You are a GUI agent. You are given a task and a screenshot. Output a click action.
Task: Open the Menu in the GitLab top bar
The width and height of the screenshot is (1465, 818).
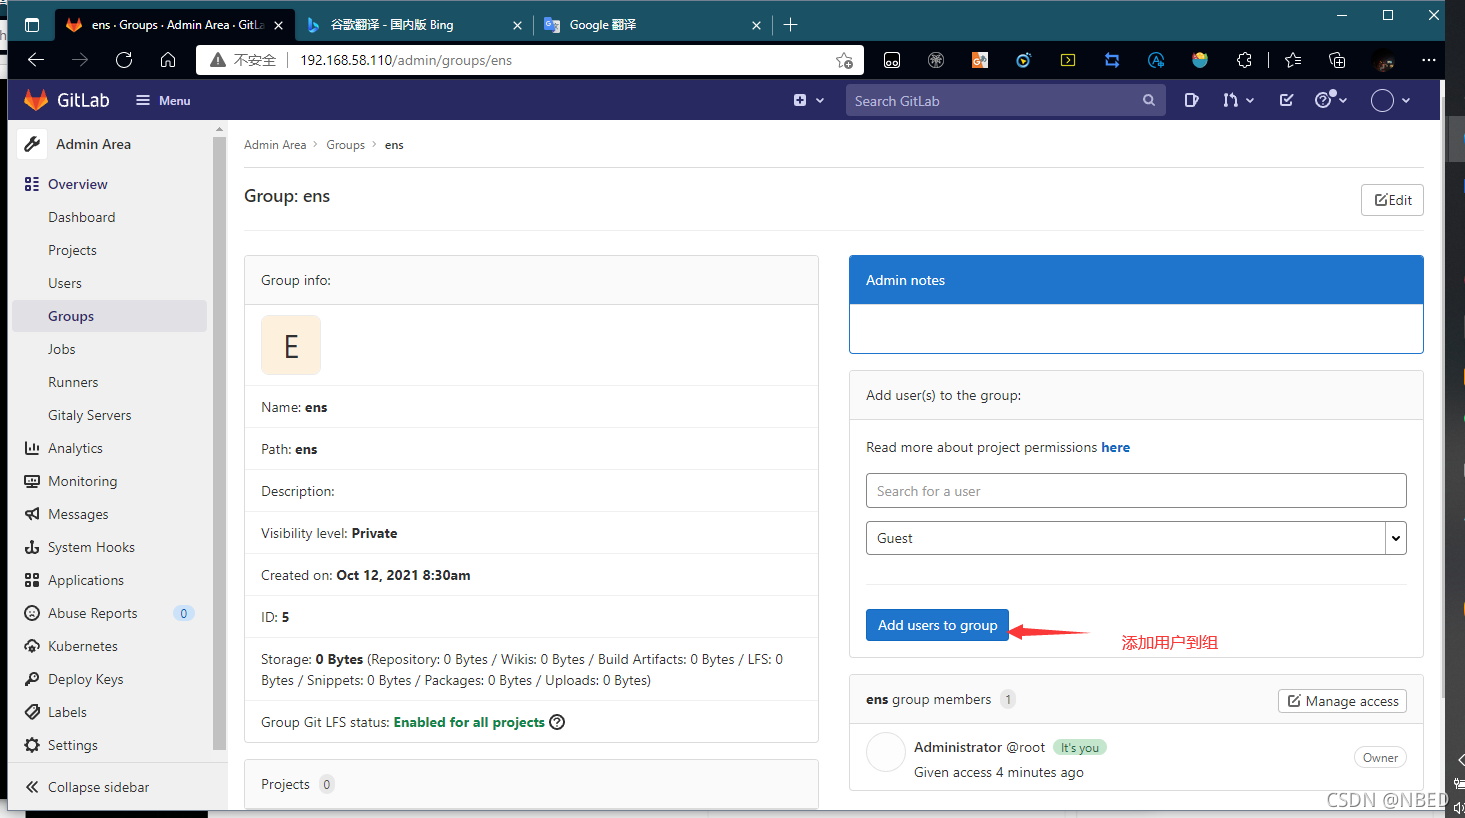click(x=162, y=100)
